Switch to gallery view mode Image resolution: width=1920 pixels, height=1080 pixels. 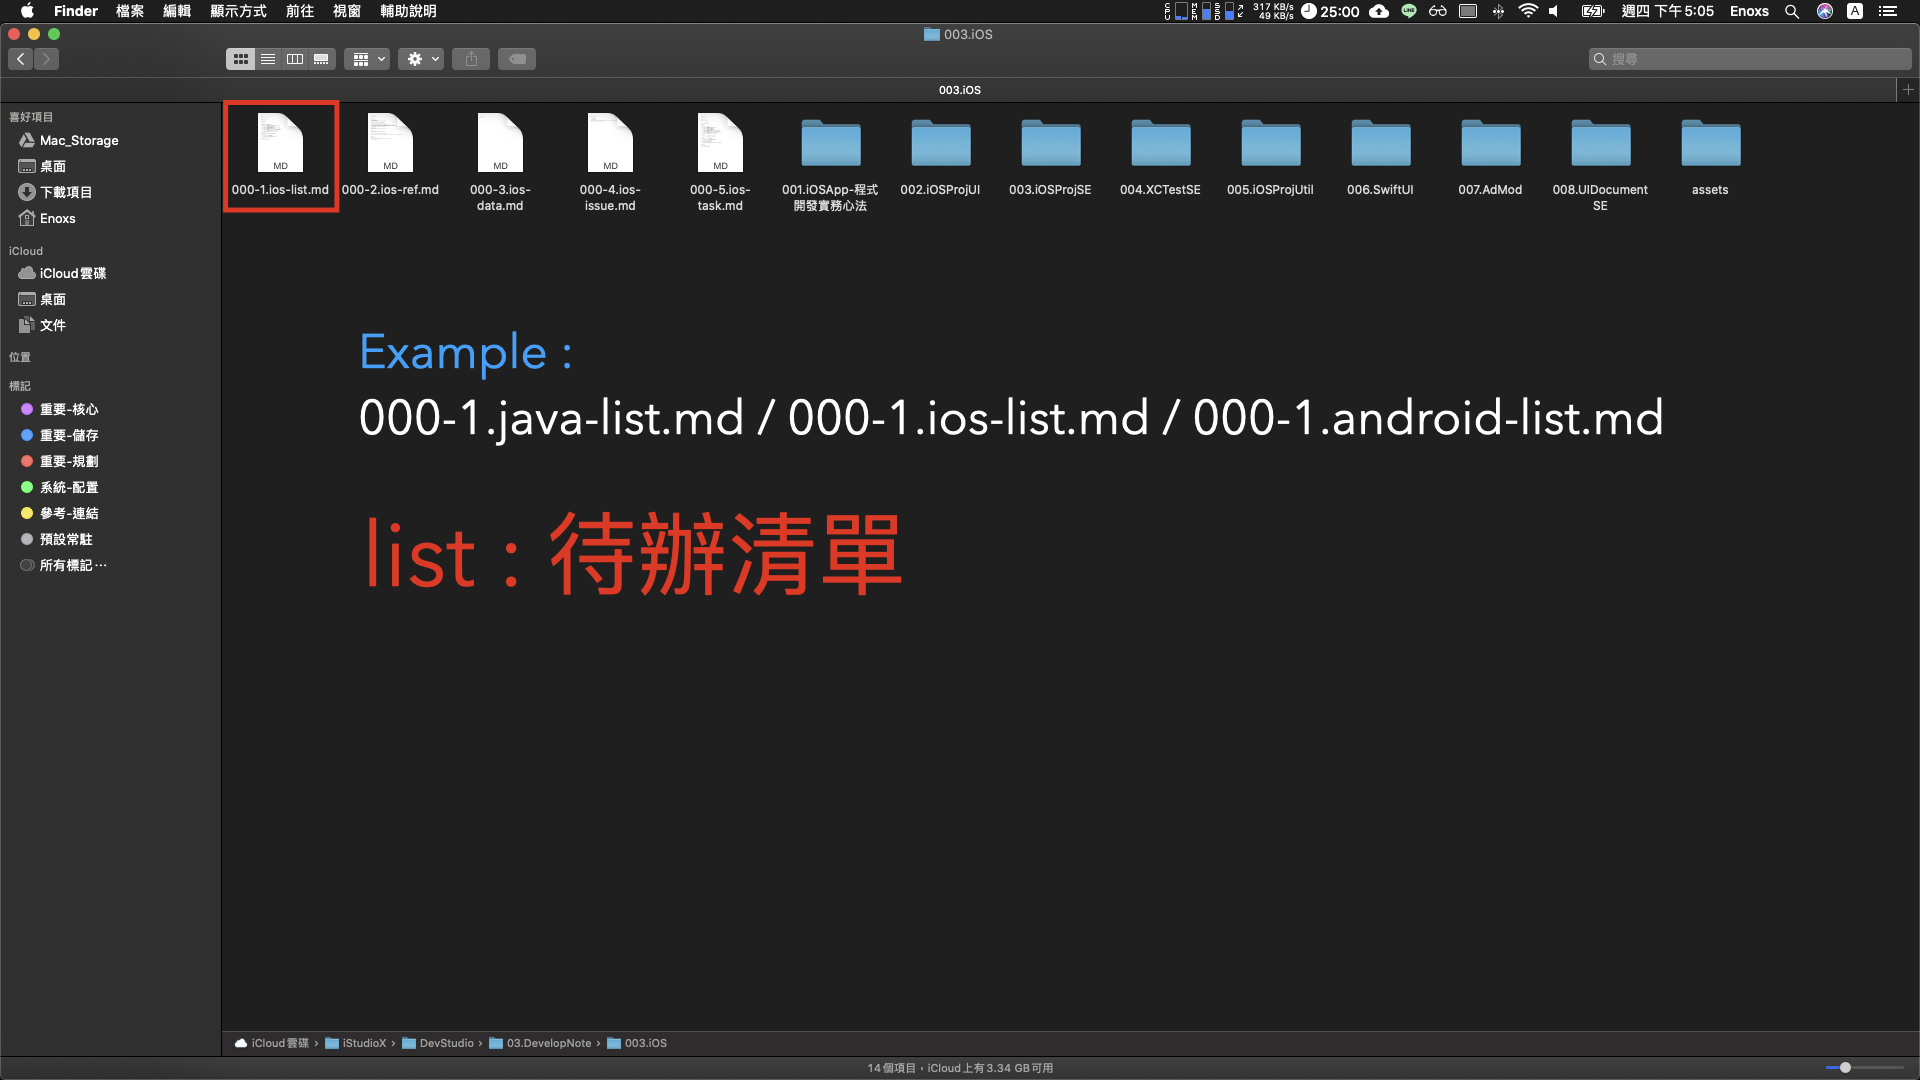click(x=321, y=59)
